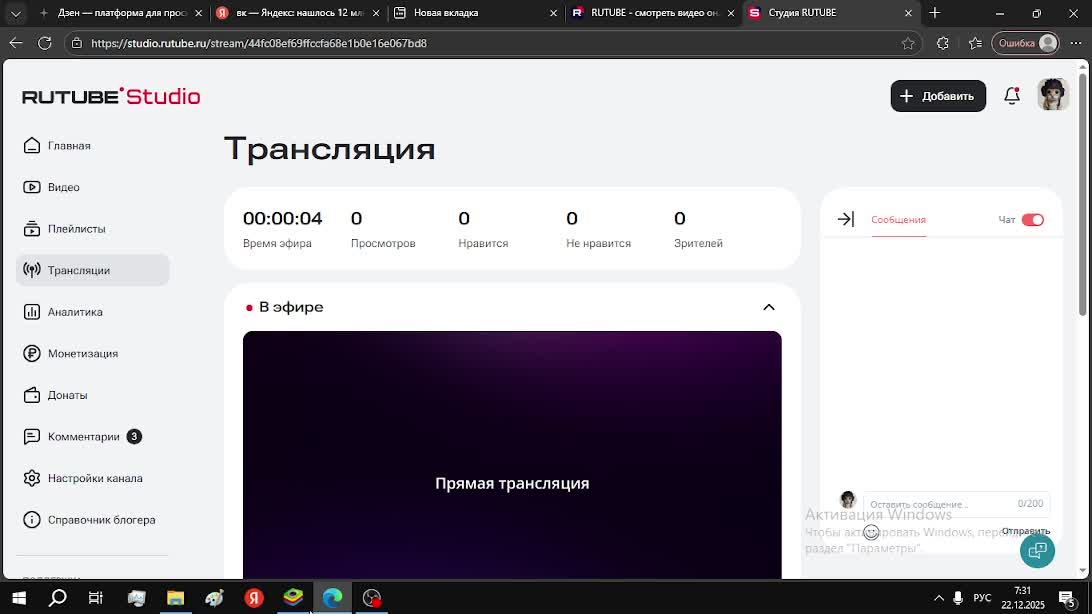The width and height of the screenshot is (1092, 614).
Task: Click the microphone tray icon
Action: tap(958, 598)
